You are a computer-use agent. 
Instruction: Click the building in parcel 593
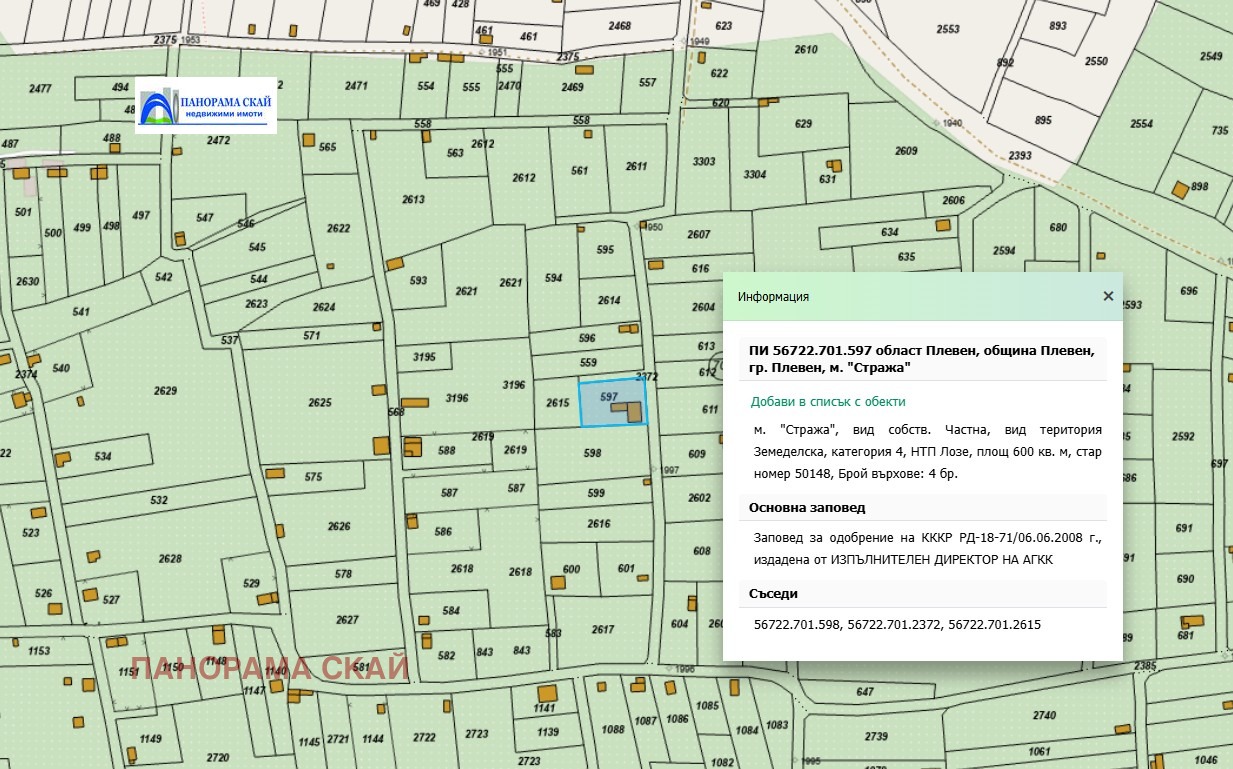tap(395, 264)
